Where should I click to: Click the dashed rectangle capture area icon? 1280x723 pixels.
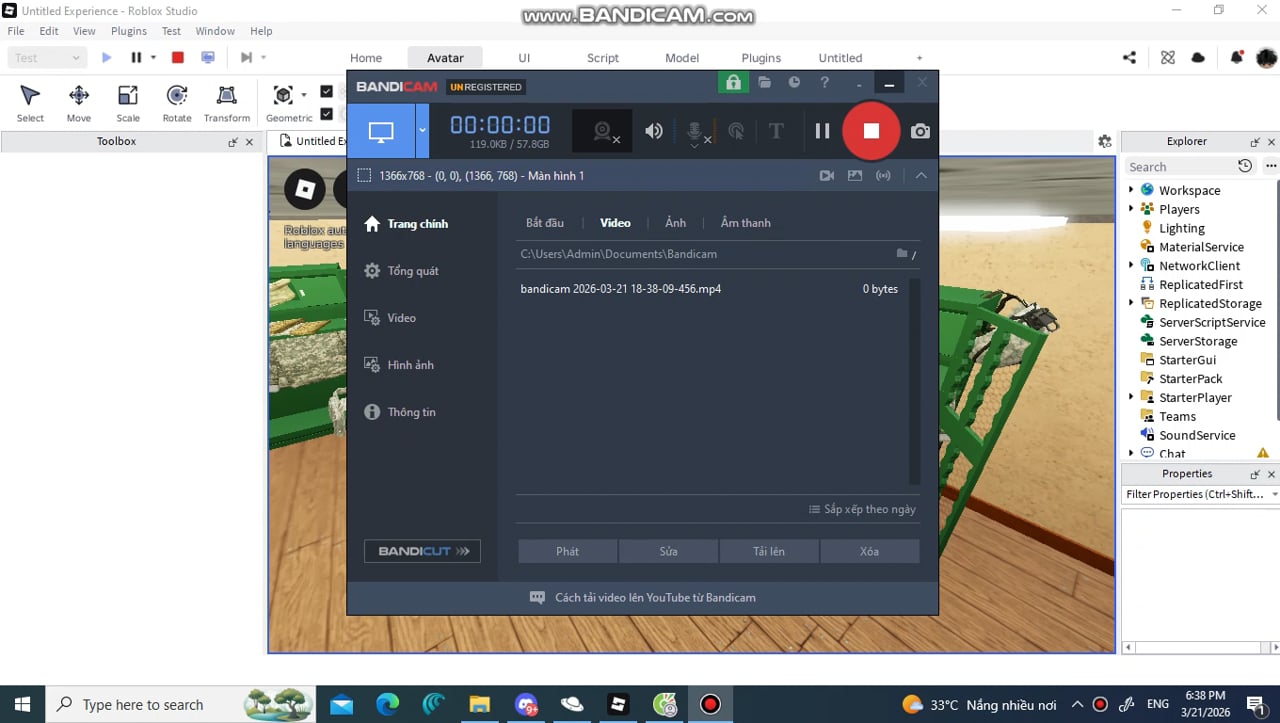click(365, 175)
